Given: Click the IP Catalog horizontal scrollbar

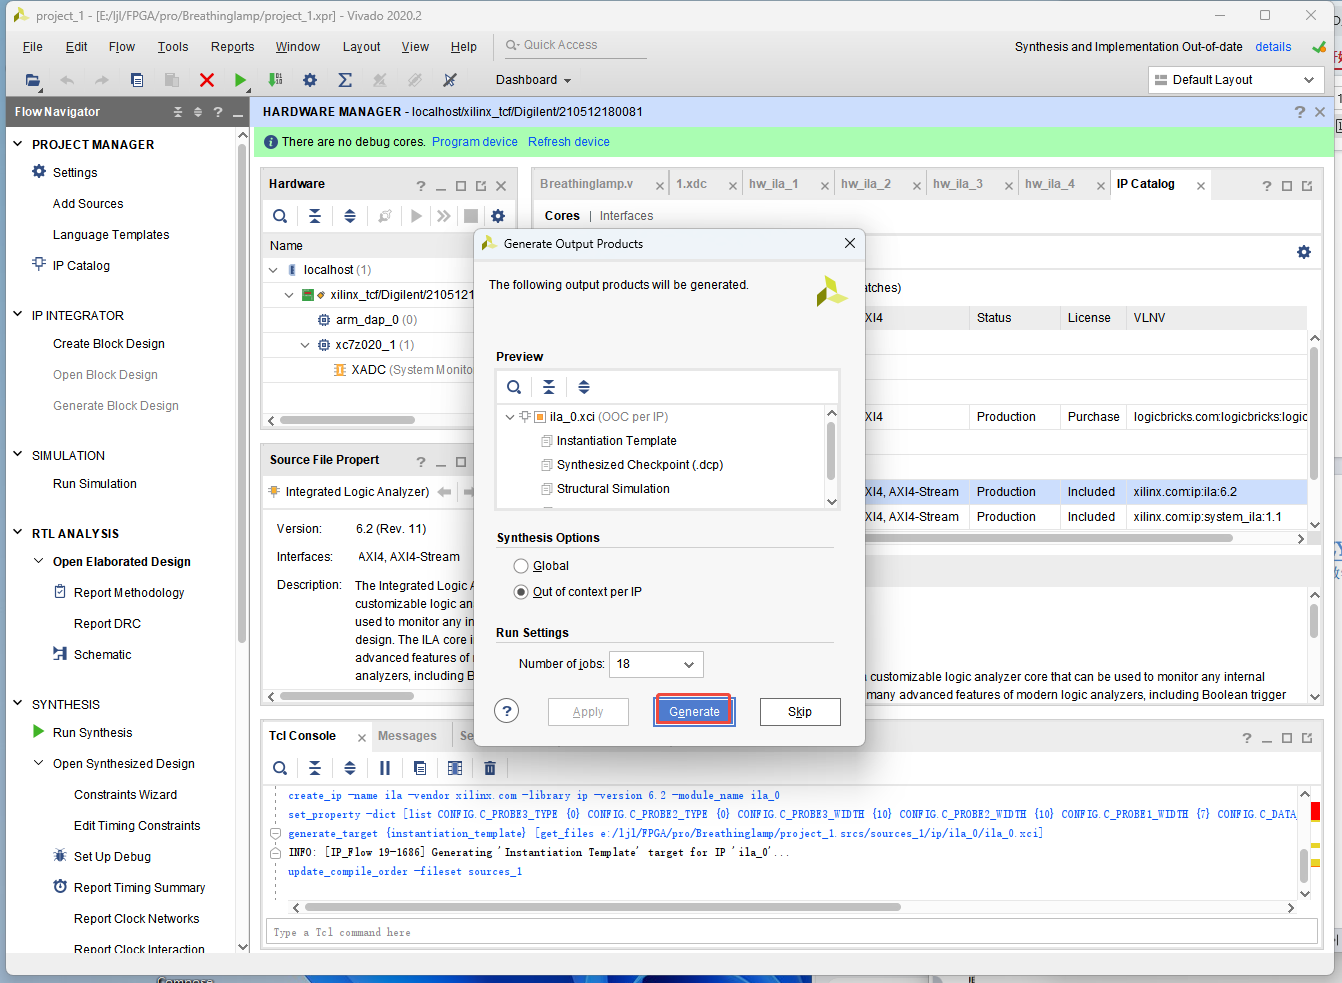Looking at the screenshot, I should coord(1050,538).
